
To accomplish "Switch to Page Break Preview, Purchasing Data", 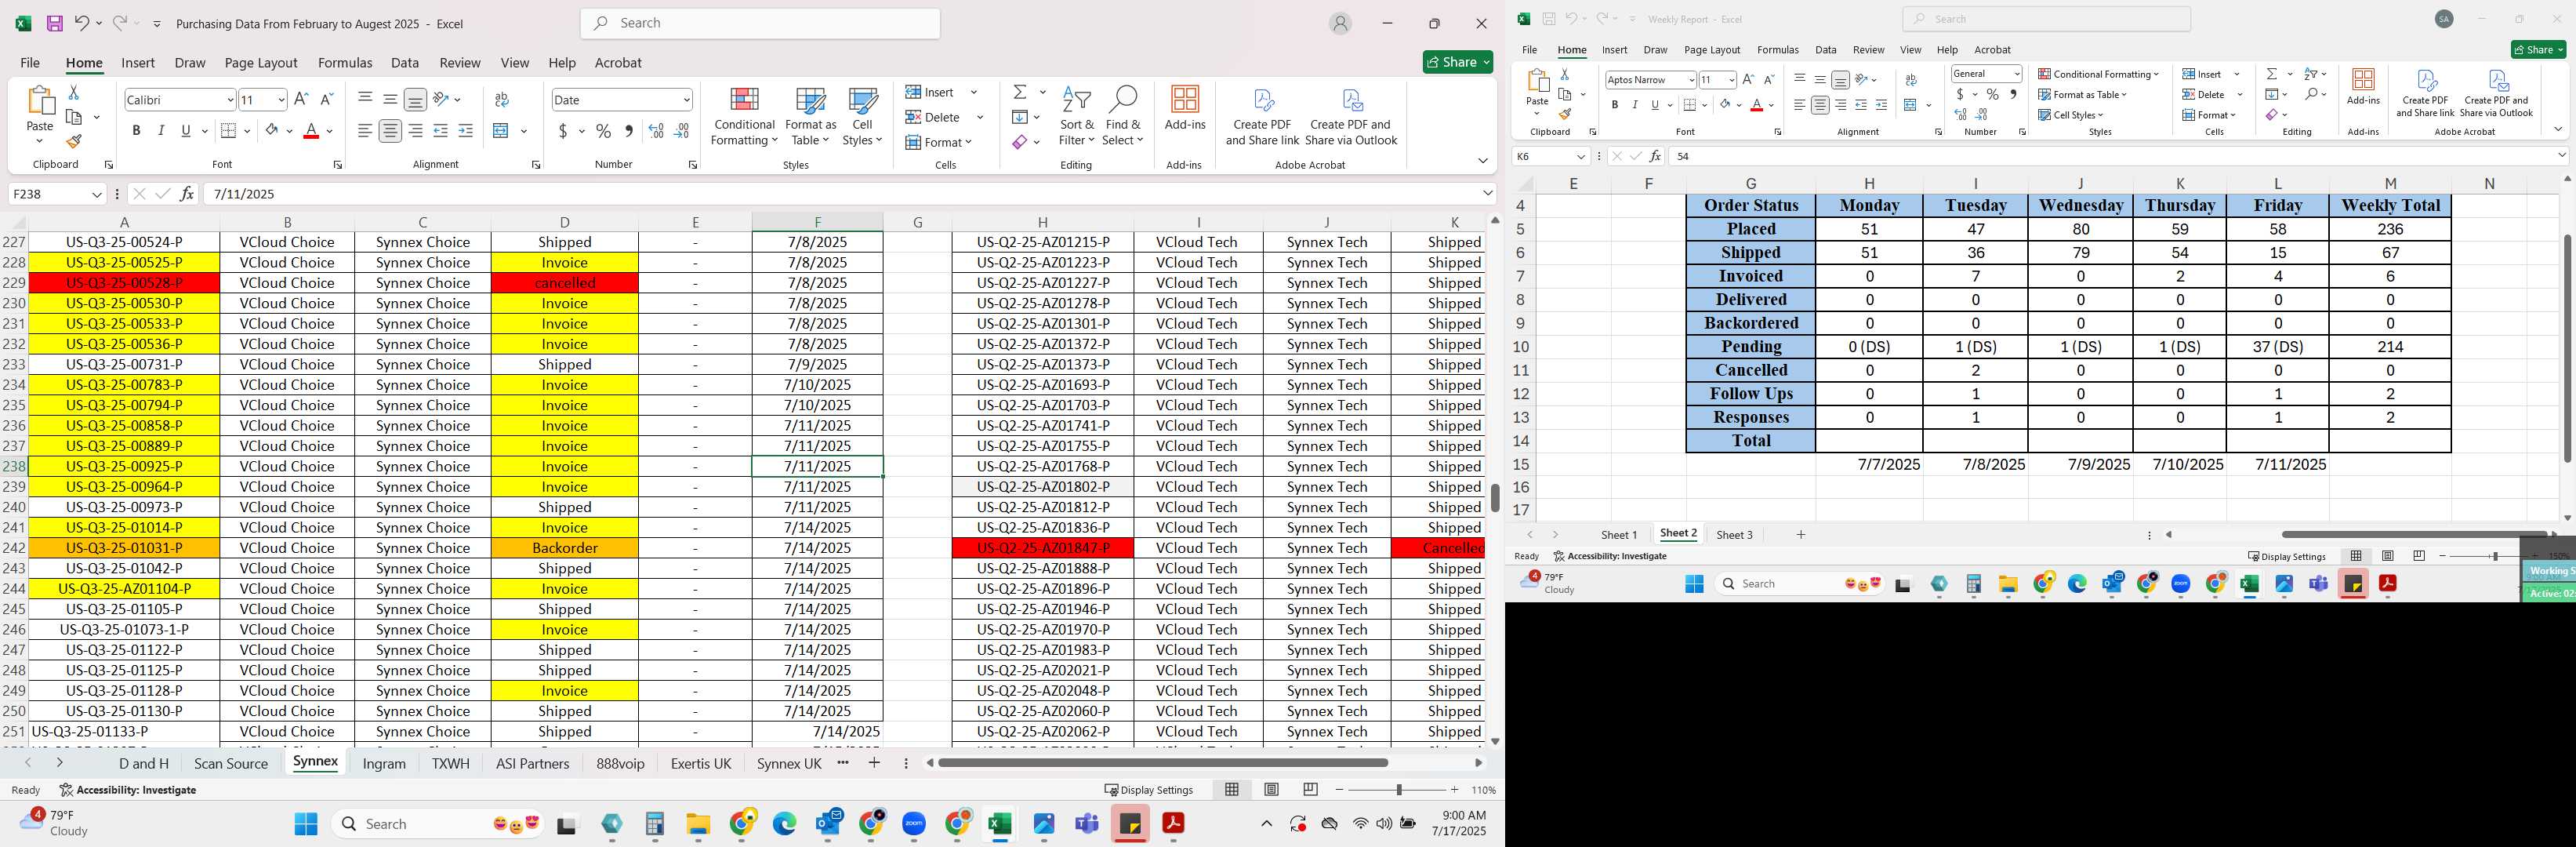I will 1310,790.
